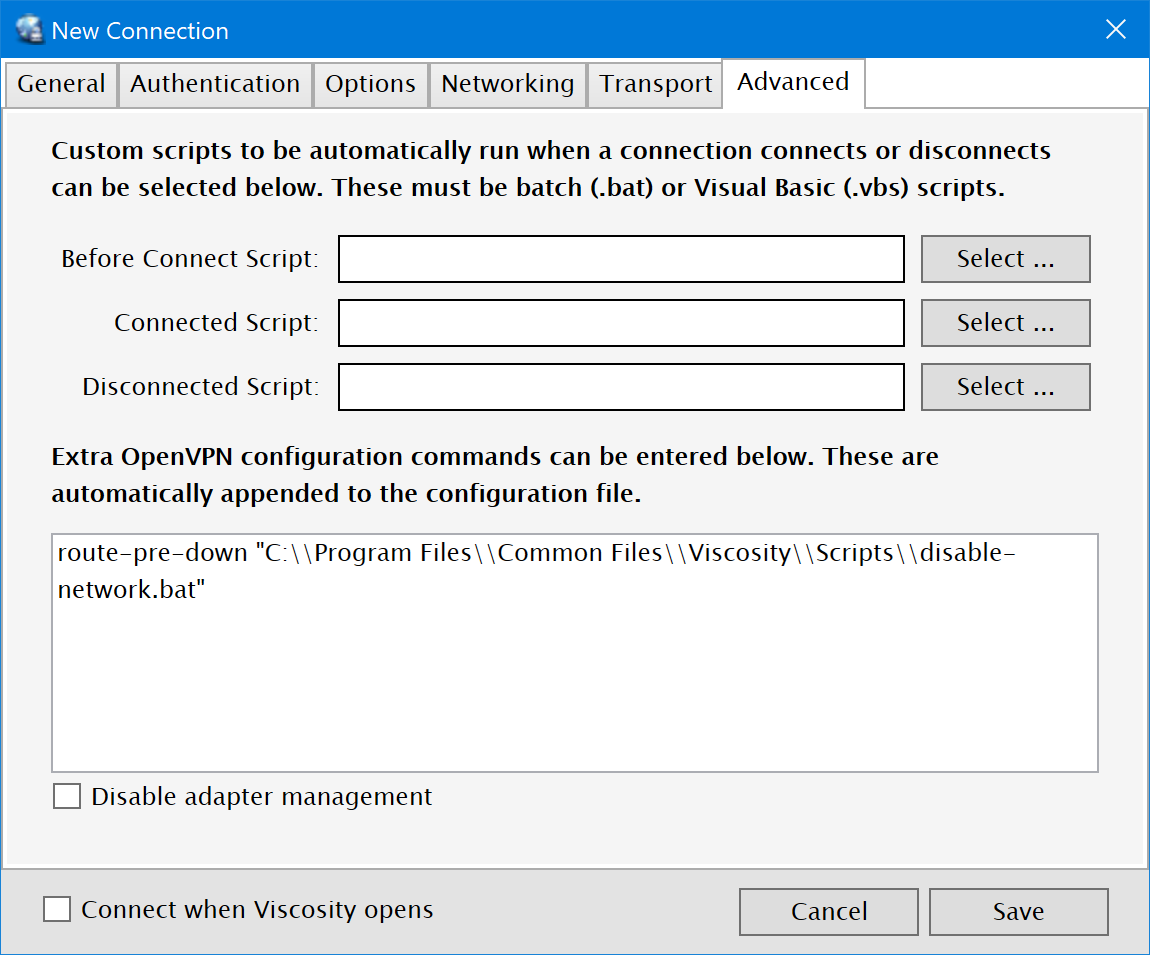Focus the Disconnected Script text box
Image resolution: width=1150 pixels, height=955 pixels.
coord(621,387)
